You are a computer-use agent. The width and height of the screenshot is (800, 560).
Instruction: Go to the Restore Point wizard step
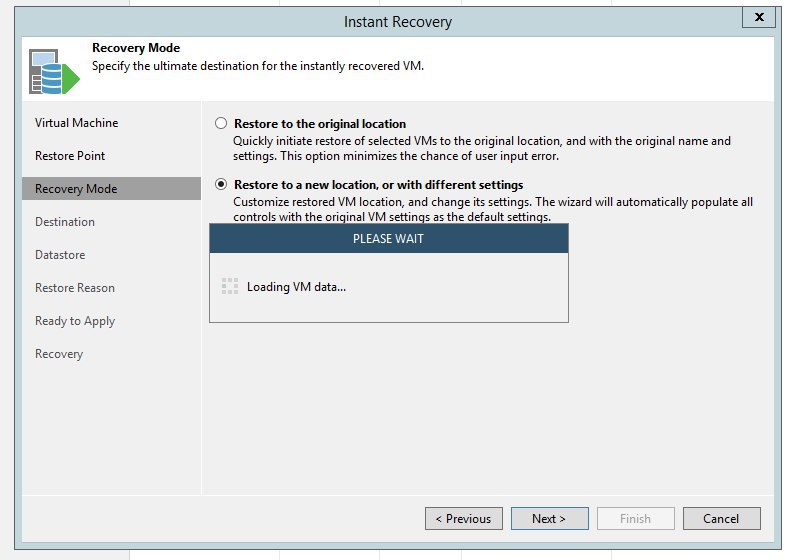coord(70,156)
